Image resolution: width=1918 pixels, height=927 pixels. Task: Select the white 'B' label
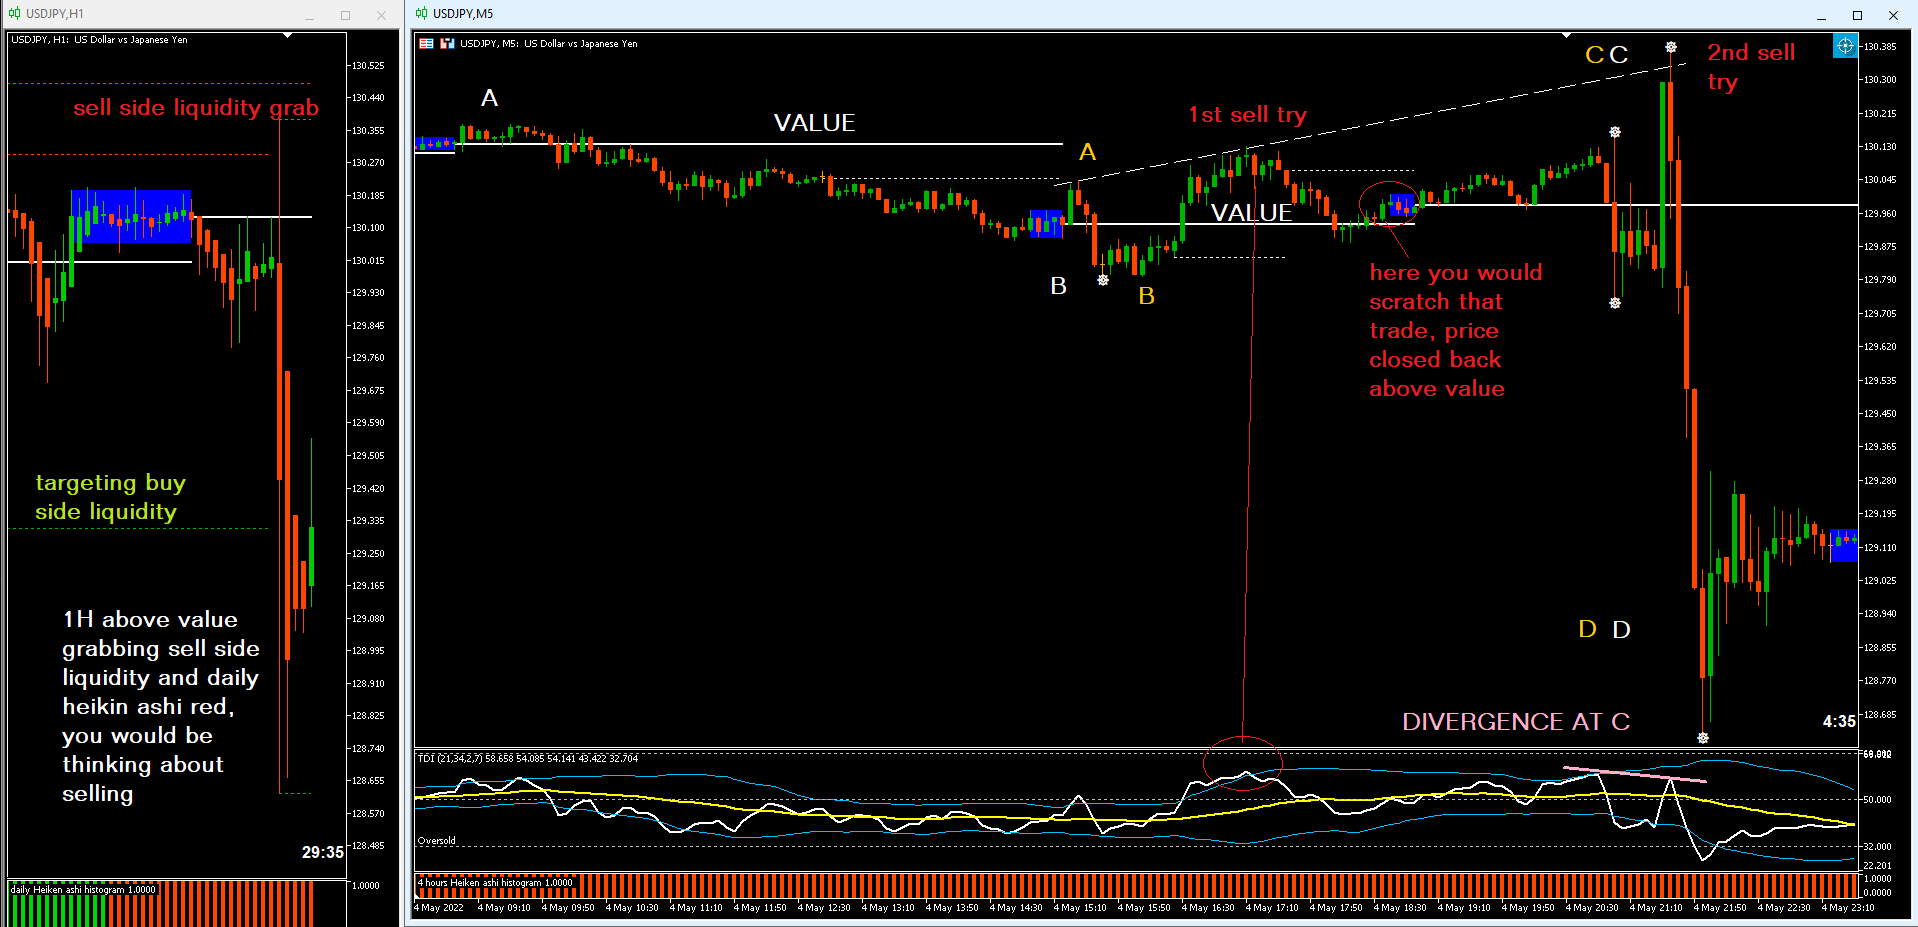pos(1059,286)
